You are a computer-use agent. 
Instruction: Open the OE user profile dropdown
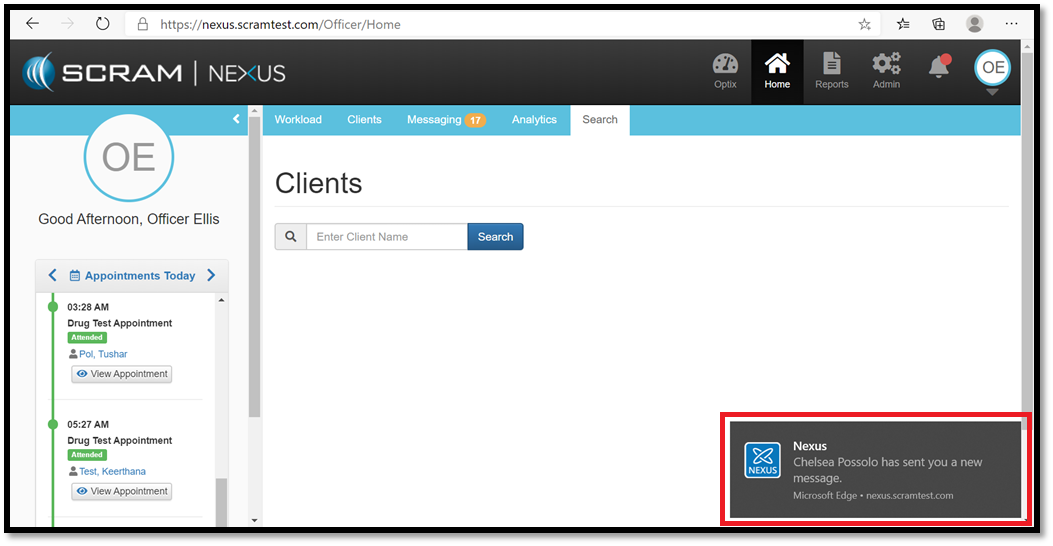pyautogui.click(x=992, y=72)
